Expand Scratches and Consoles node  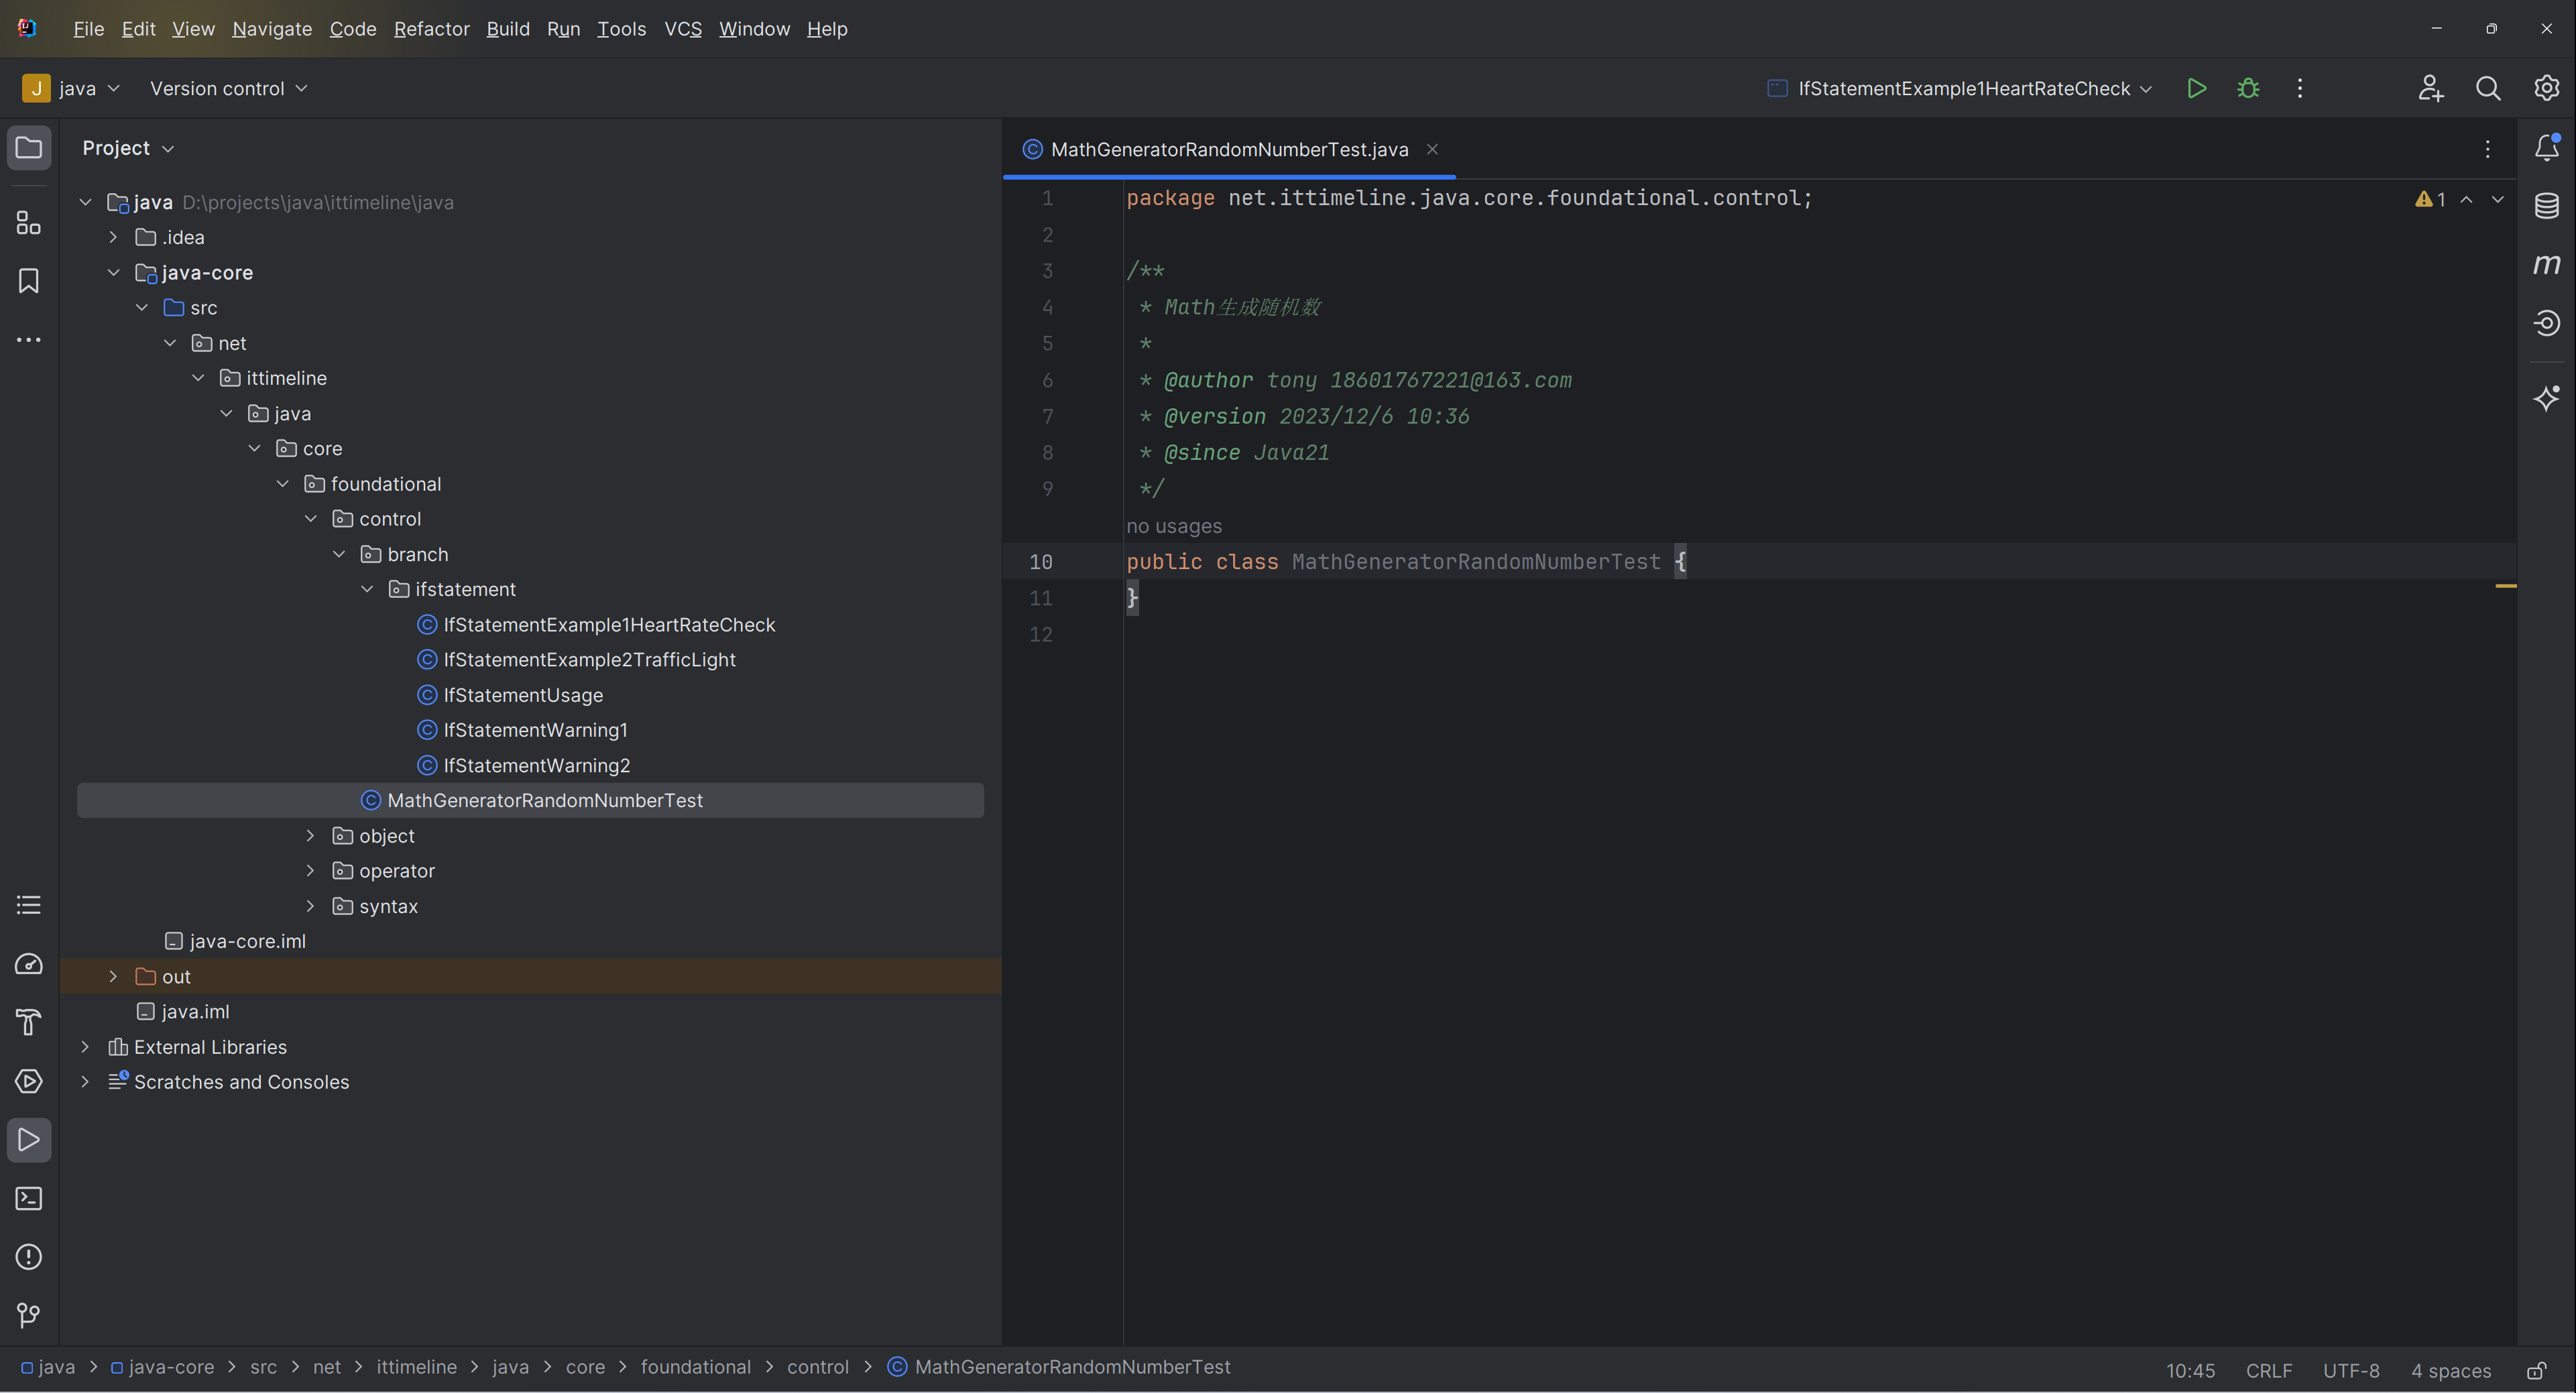[85, 1081]
